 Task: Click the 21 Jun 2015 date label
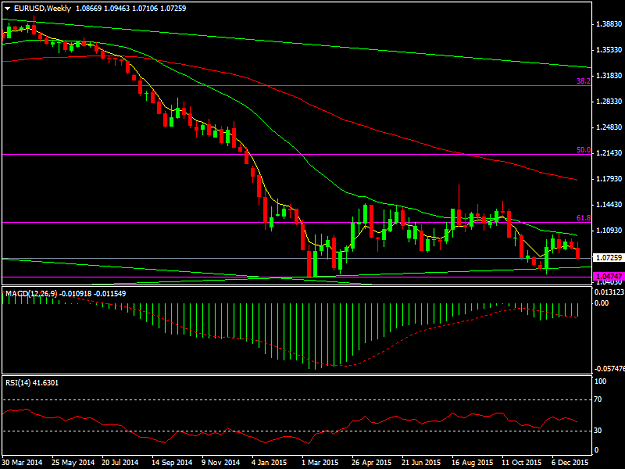point(421,462)
